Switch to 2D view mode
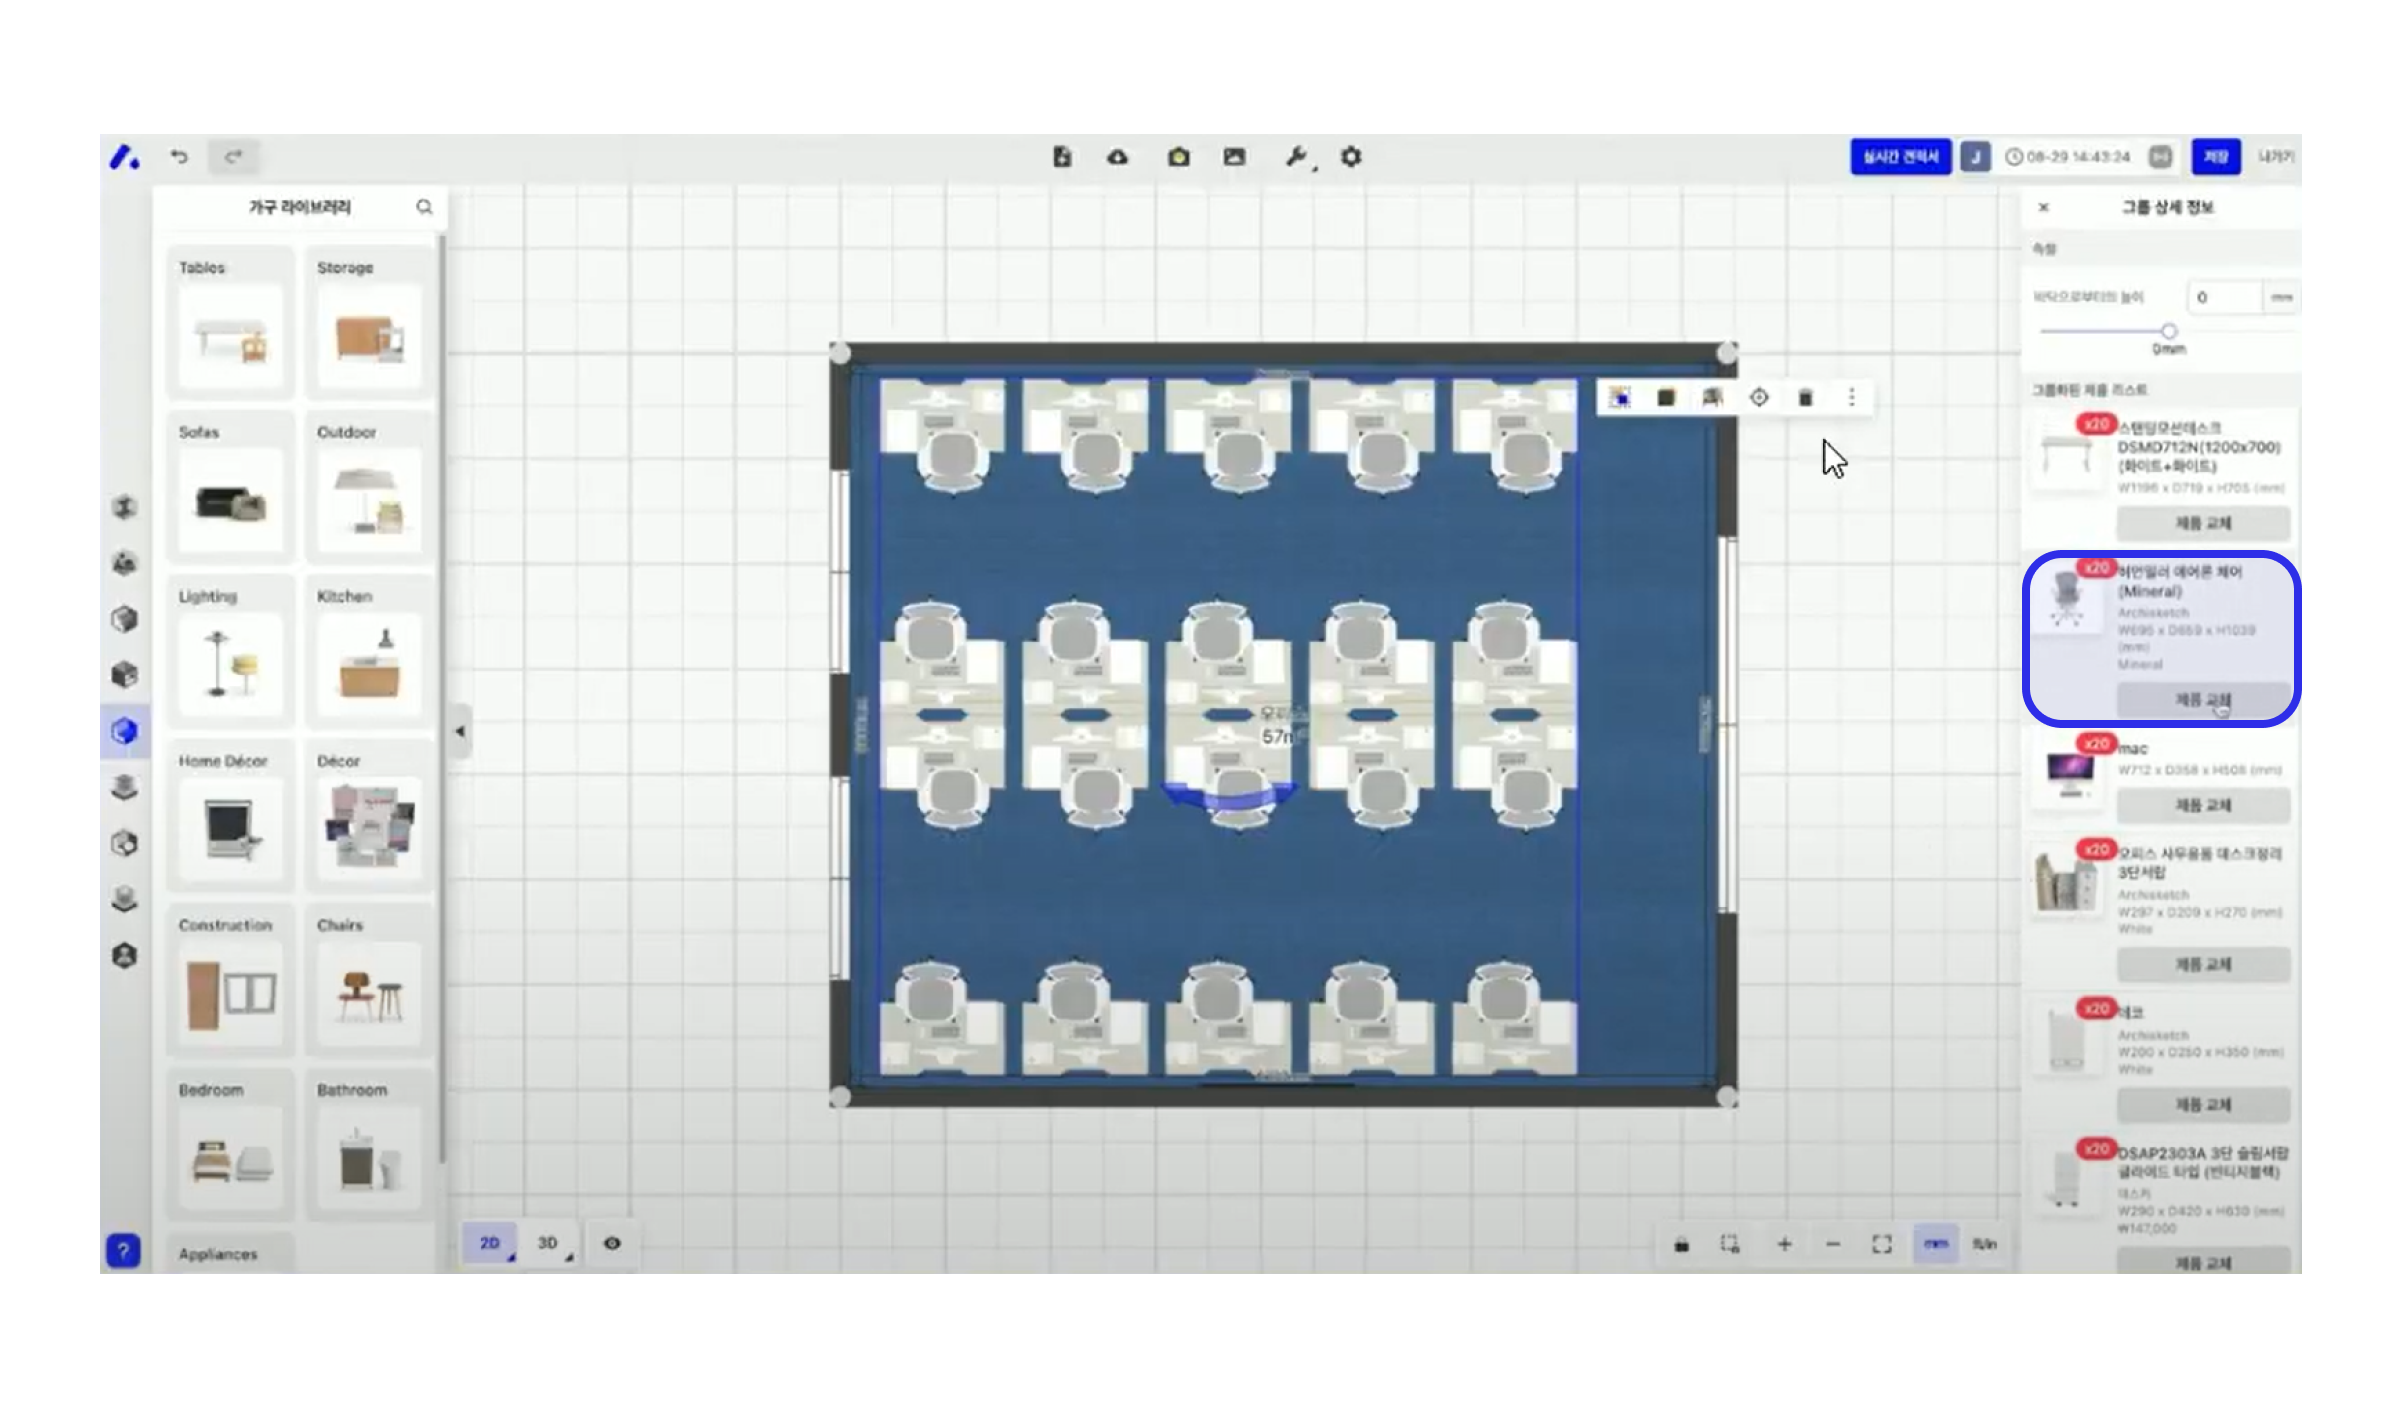The height and width of the screenshot is (1408, 2400). 490,1243
